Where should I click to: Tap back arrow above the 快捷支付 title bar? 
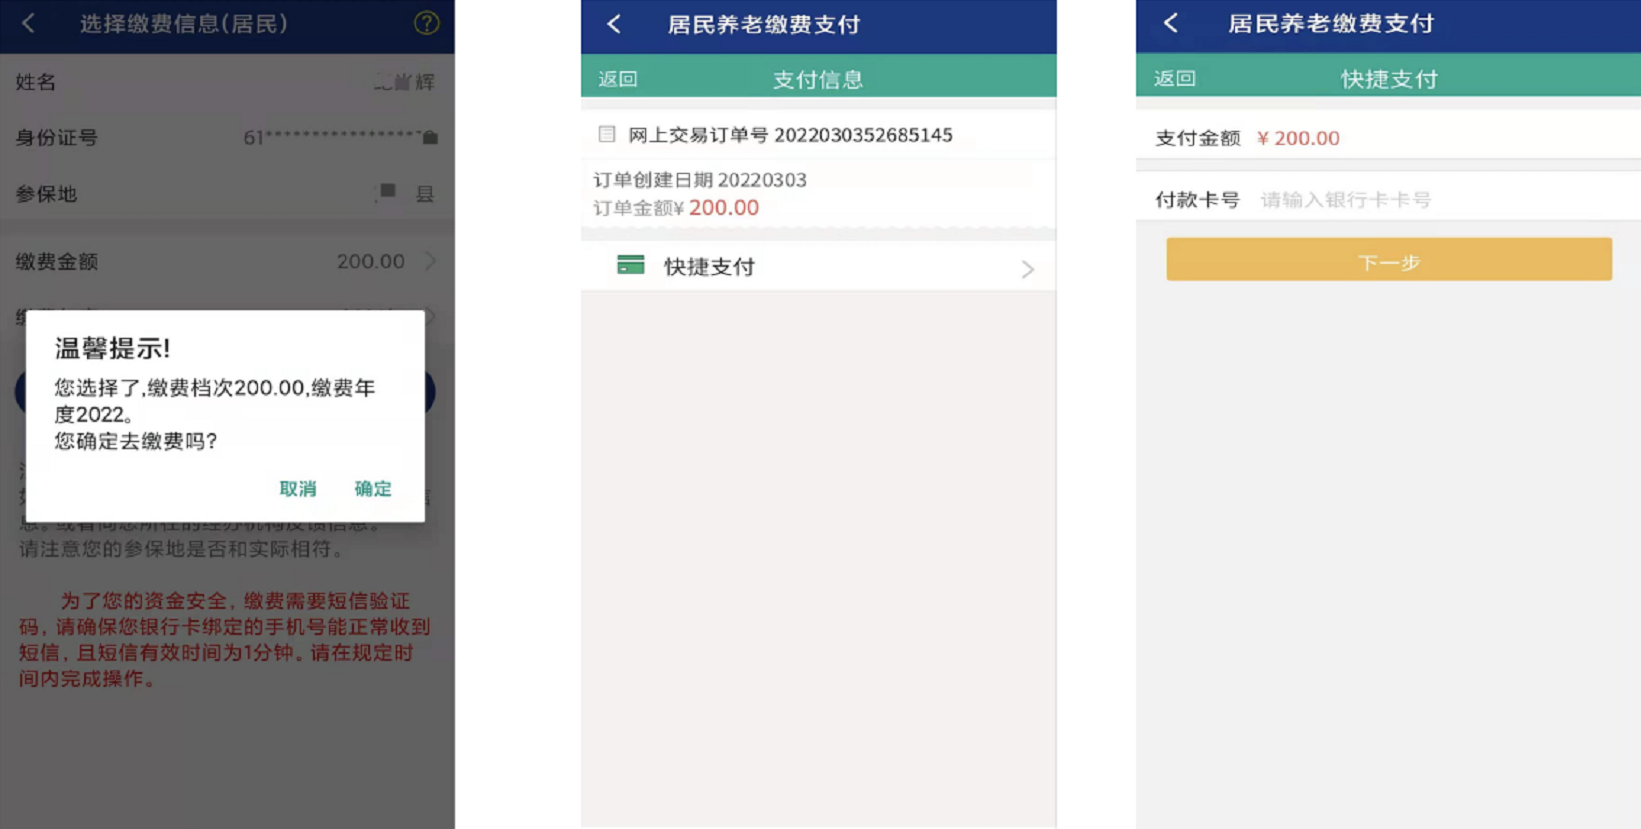[x=1170, y=24]
